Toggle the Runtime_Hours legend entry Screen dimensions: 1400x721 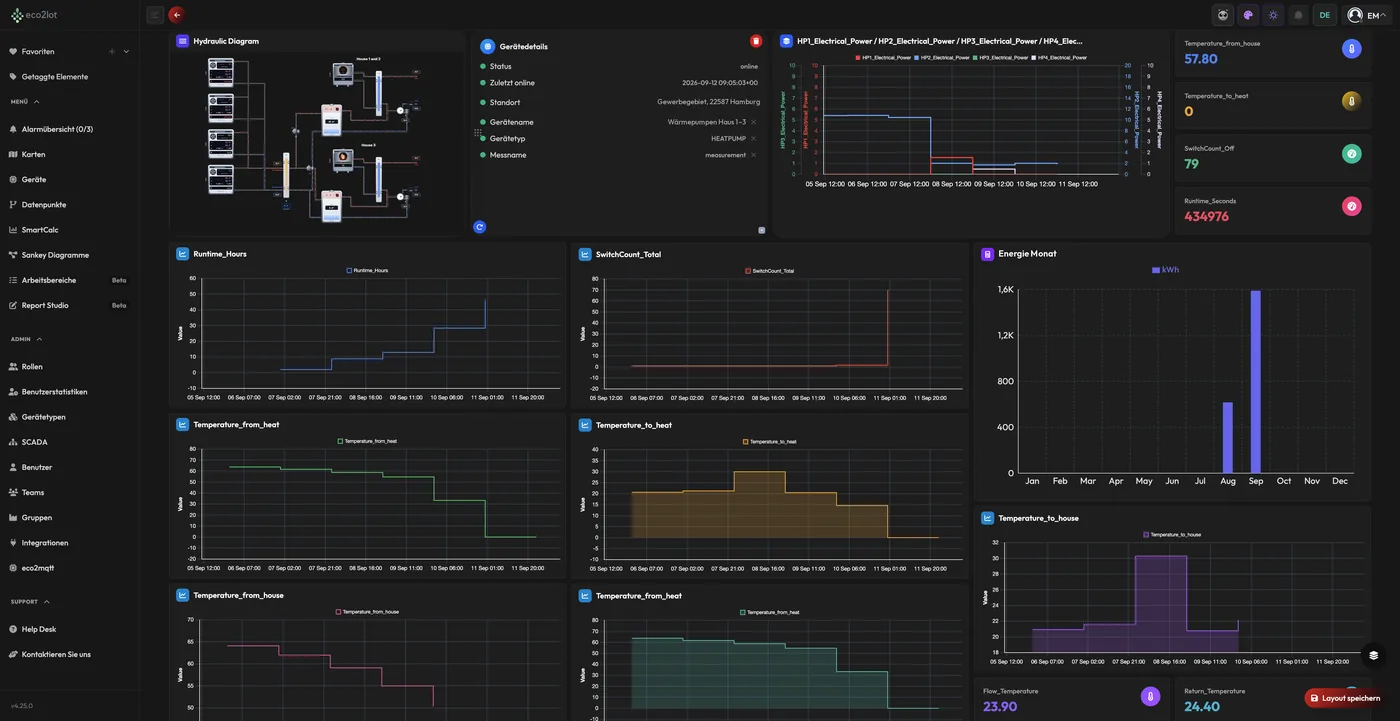coord(367,270)
